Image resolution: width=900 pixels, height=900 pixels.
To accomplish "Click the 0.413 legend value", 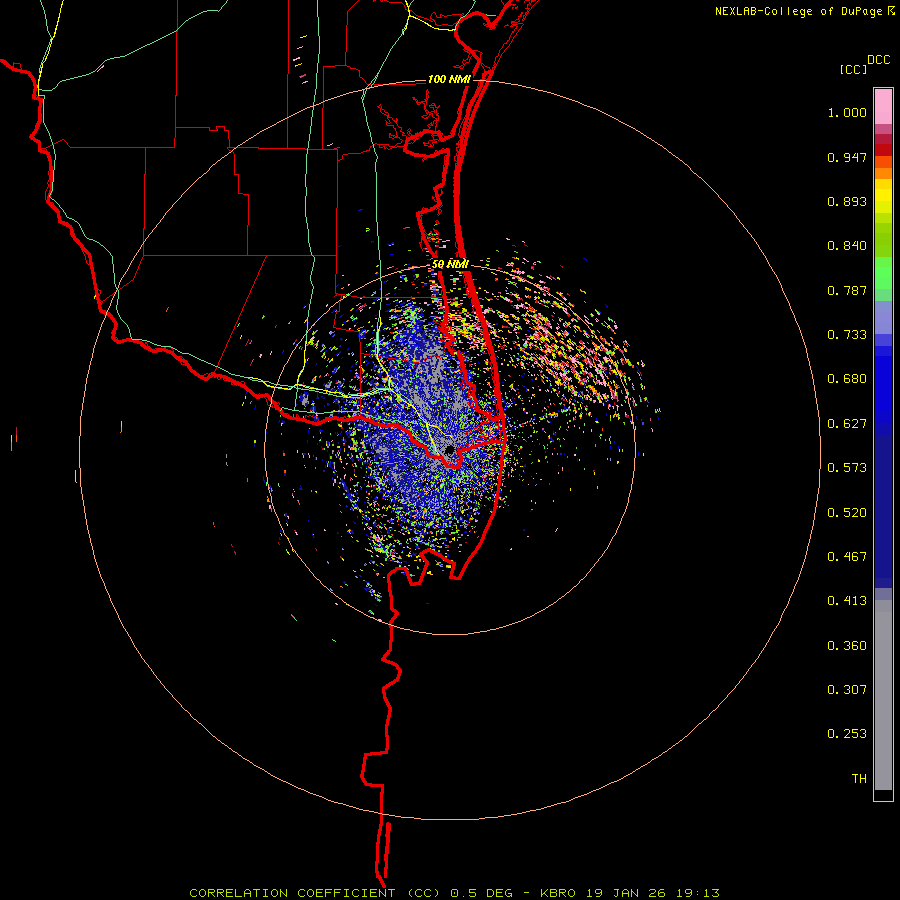I will (847, 601).
